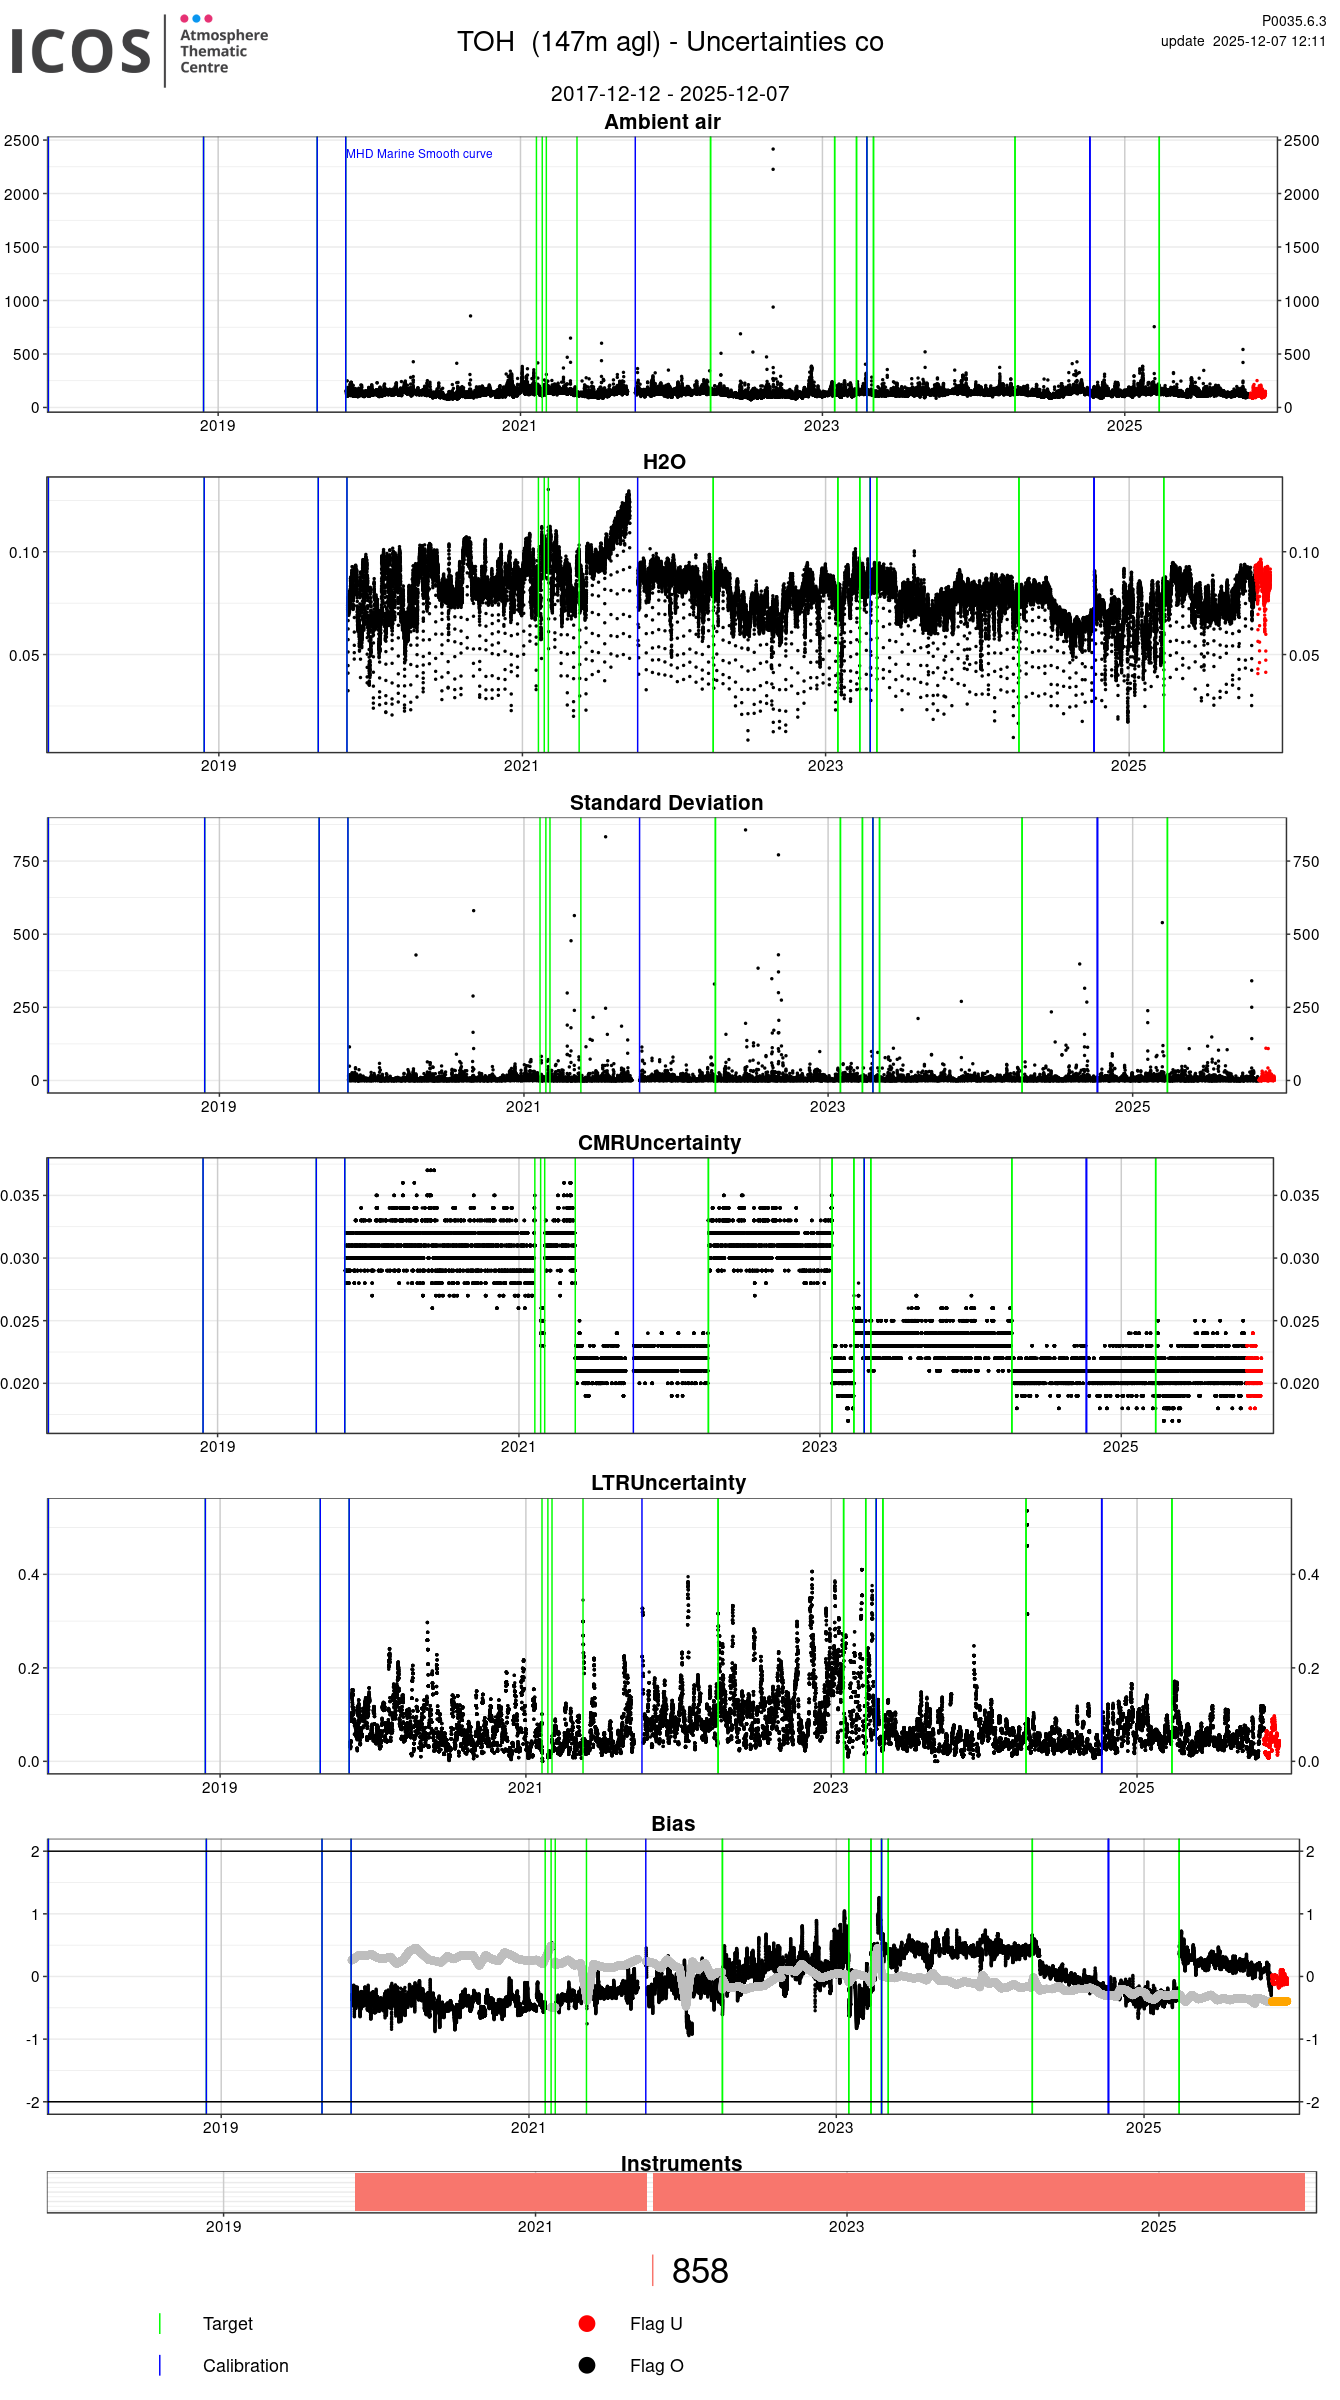Click the blue Calibration legend line marker
Screen dimensions: 1340x2400
160,2365
